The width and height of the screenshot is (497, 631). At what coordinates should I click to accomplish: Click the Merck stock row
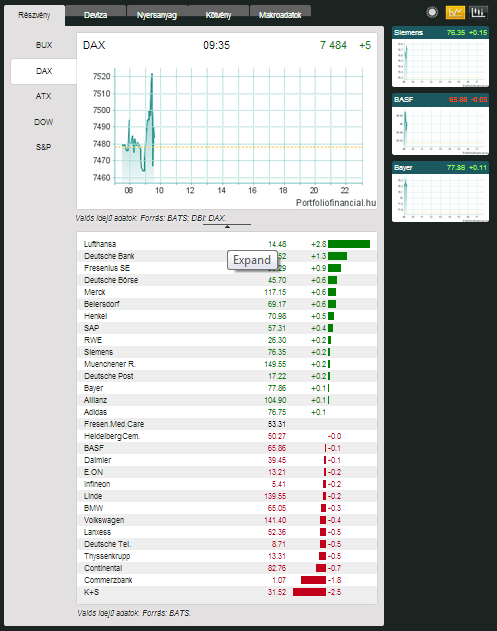click(x=227, y=292)
